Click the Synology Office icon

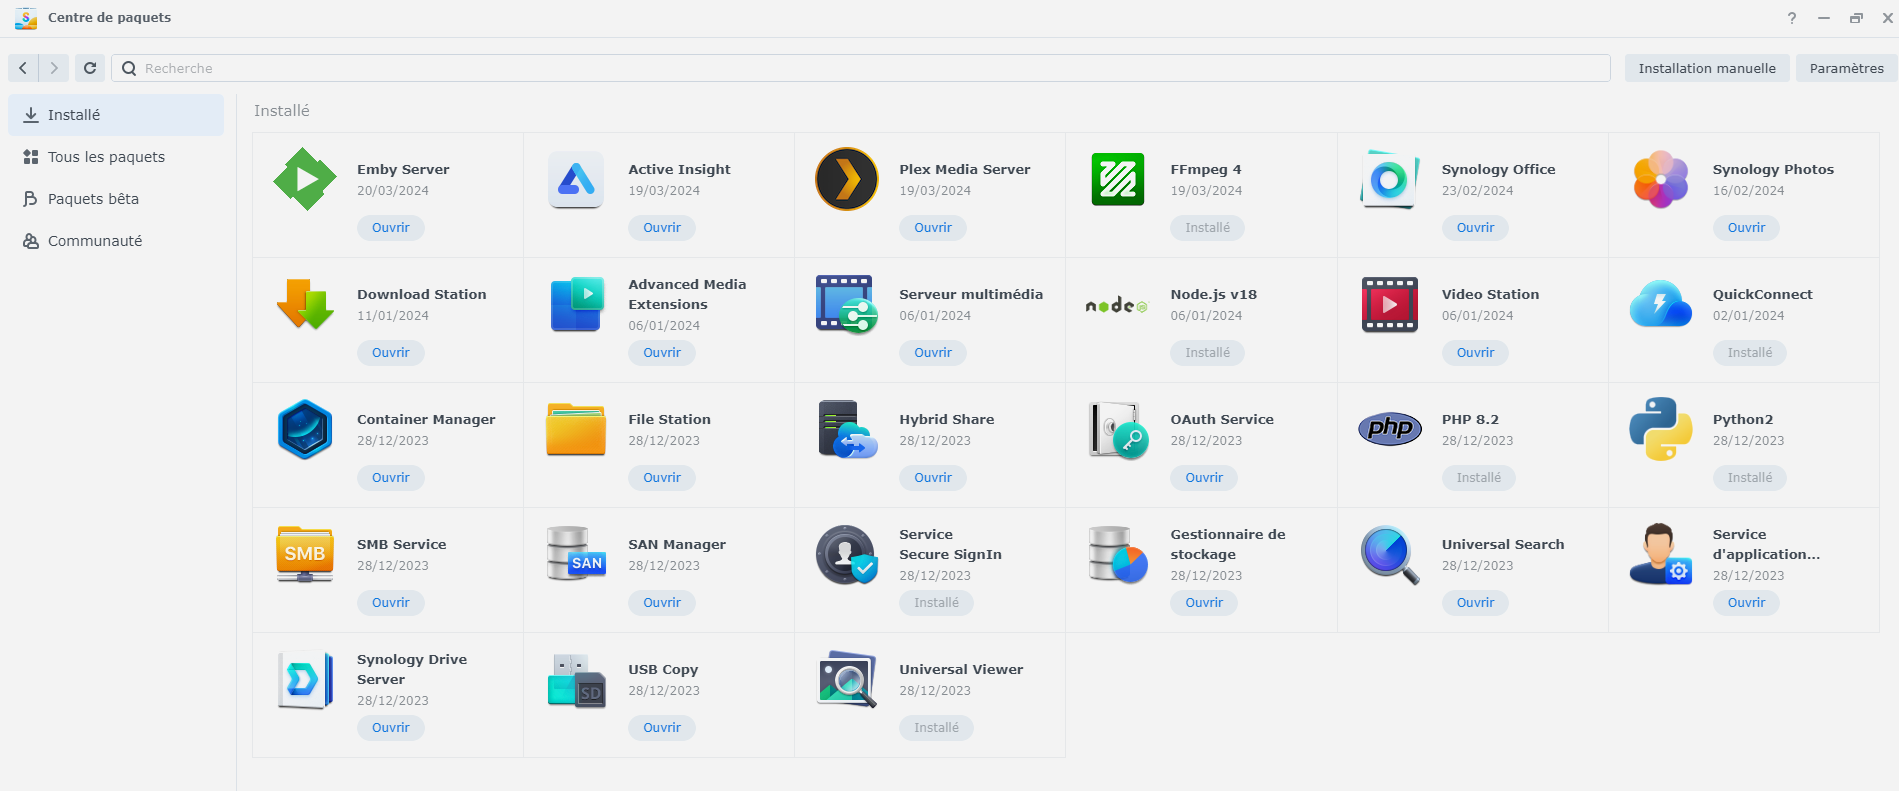[1389, 179]
